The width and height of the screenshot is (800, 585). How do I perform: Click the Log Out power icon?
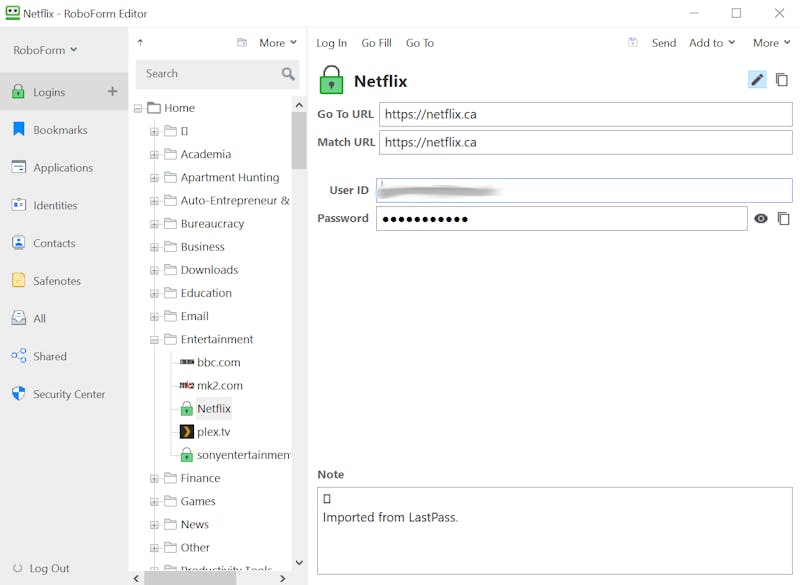pos(17,568)
